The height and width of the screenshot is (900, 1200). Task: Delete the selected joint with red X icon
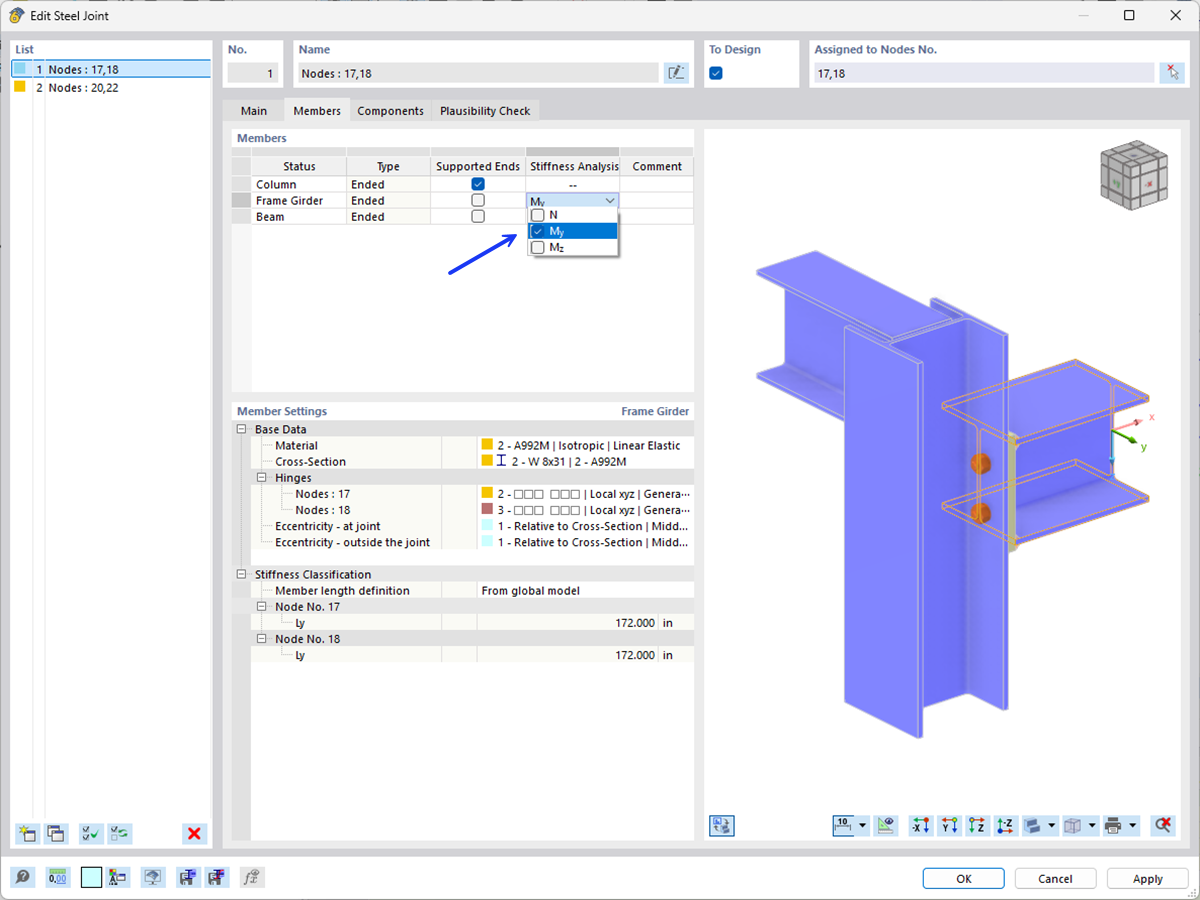point(195,833)
